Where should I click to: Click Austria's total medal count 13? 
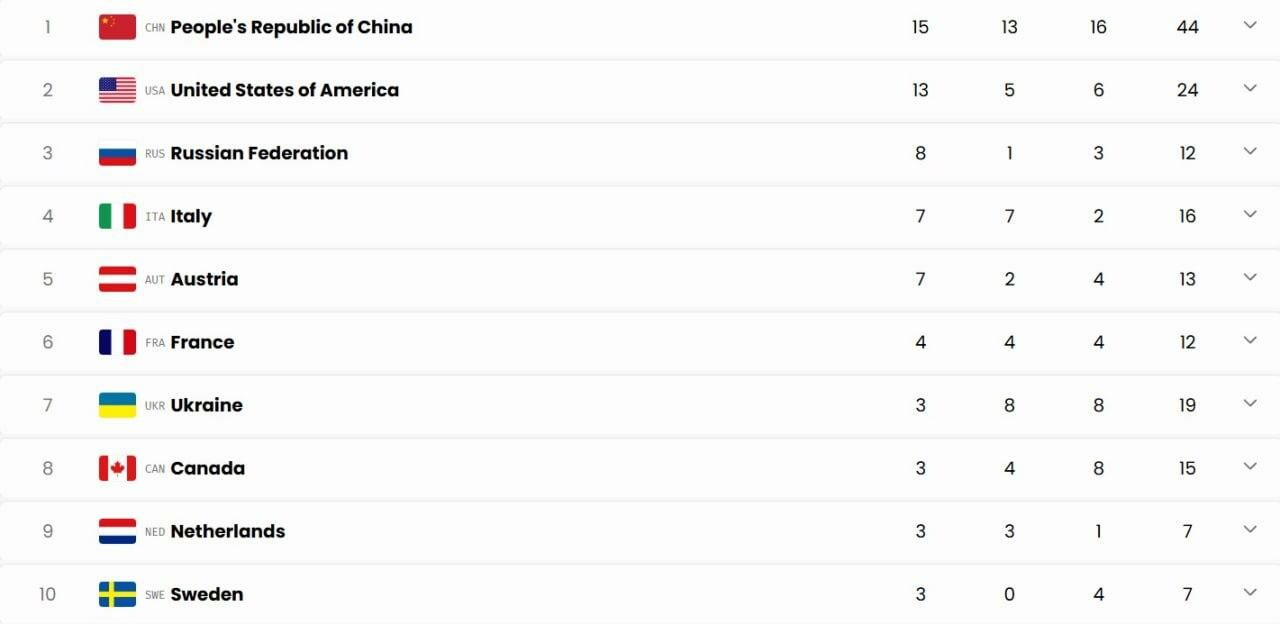pos(1187,279)
